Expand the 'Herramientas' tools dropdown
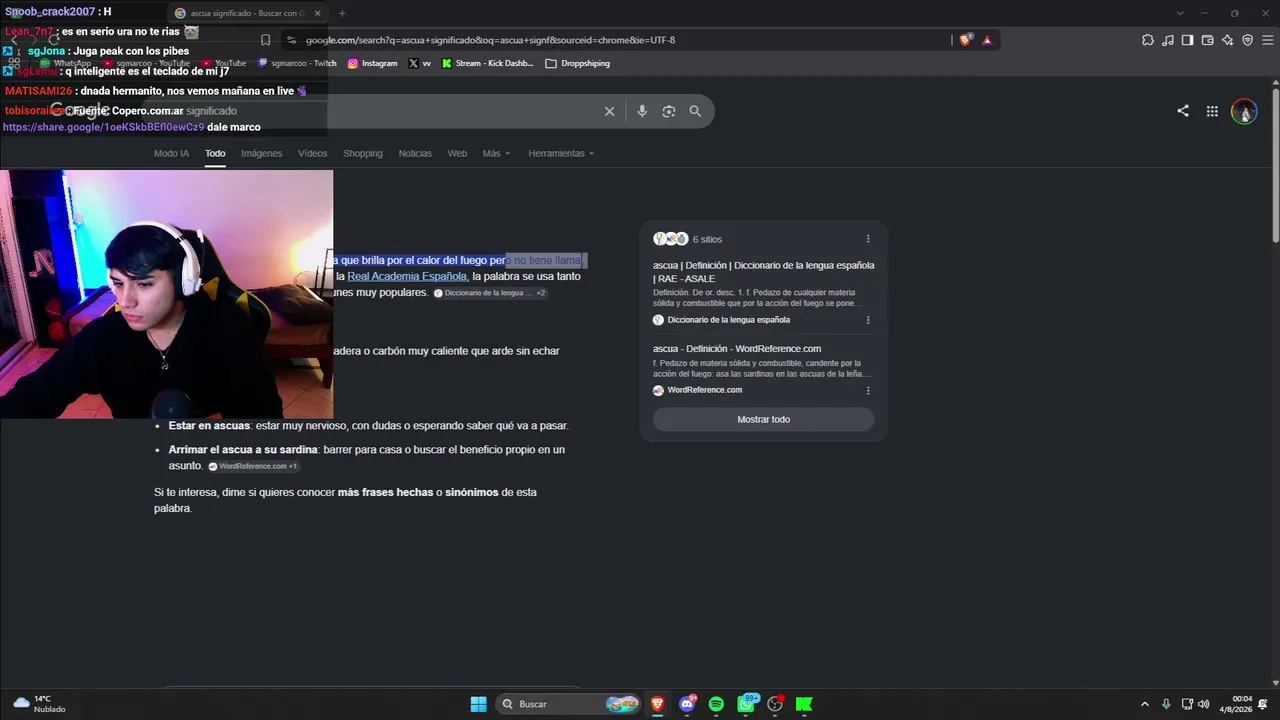Image resolution: width=1280 pixels, height=720 pixels. click(x=561, y=153)
